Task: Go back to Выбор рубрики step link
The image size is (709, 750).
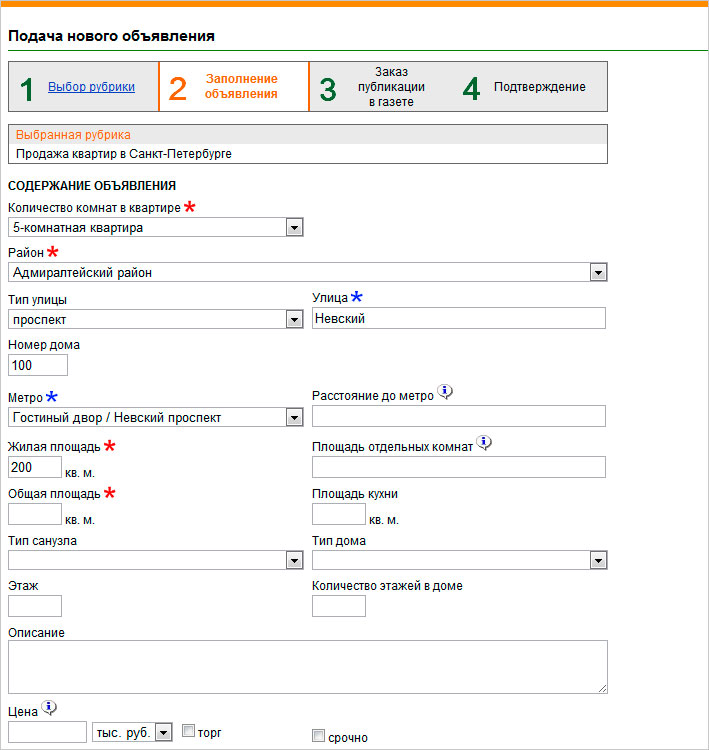Action: point(91,87)
